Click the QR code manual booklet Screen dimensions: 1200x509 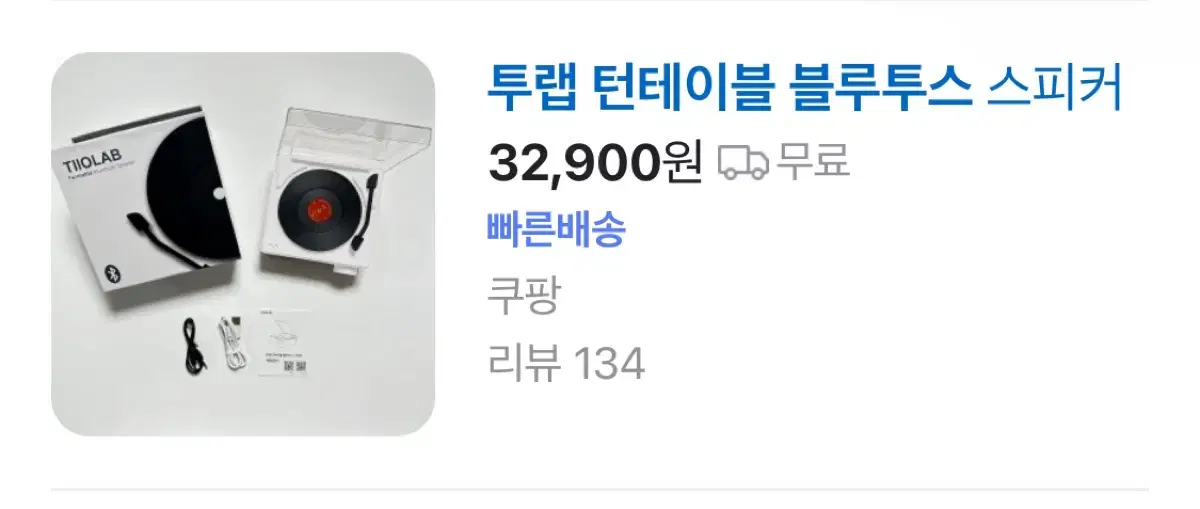pyautogui.click(x=283, y=345)
